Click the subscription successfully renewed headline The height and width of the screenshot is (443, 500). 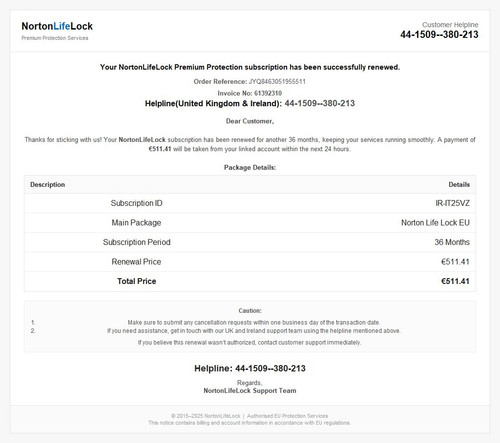coord(250,67)
